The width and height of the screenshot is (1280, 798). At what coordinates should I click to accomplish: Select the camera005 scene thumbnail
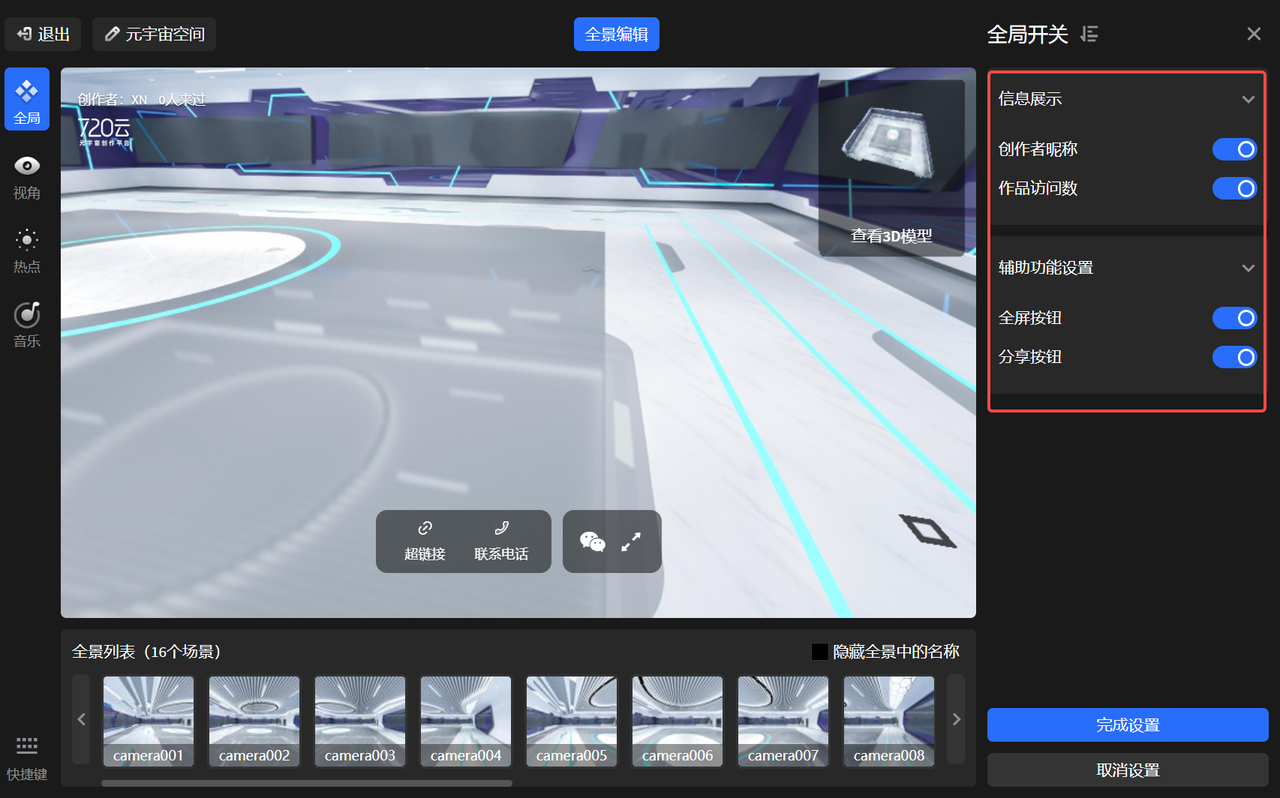pyautogui.click(x=572, y=720)
